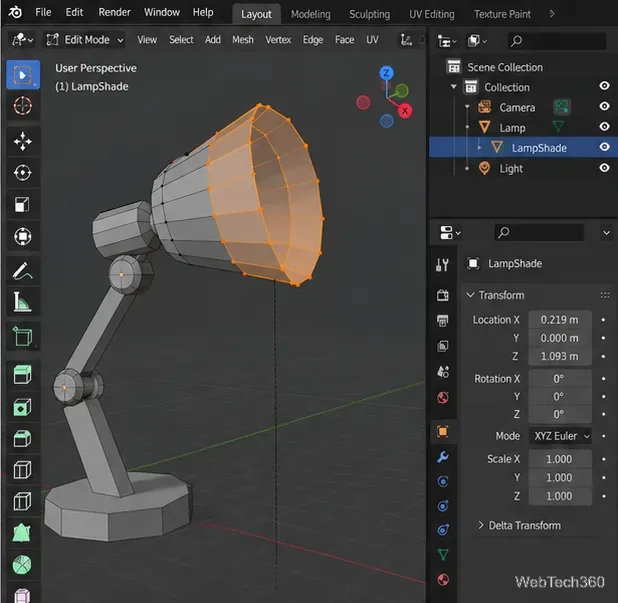This screenshot has height=603, width=618.
Task: Animate Rotation X property dot
Action: click(603, 379)
